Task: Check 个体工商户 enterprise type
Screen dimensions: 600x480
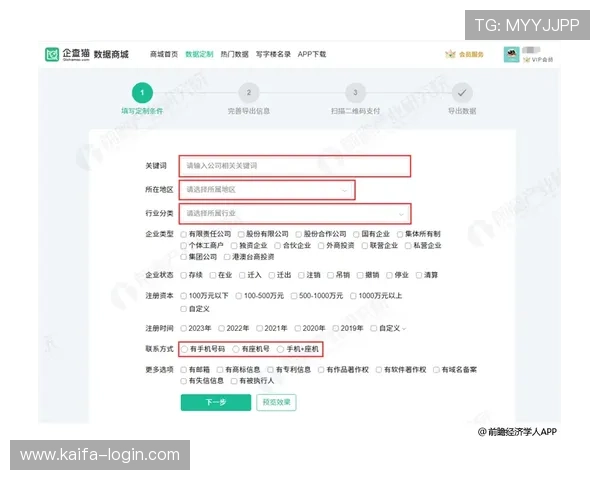Action: coord(184,245)
